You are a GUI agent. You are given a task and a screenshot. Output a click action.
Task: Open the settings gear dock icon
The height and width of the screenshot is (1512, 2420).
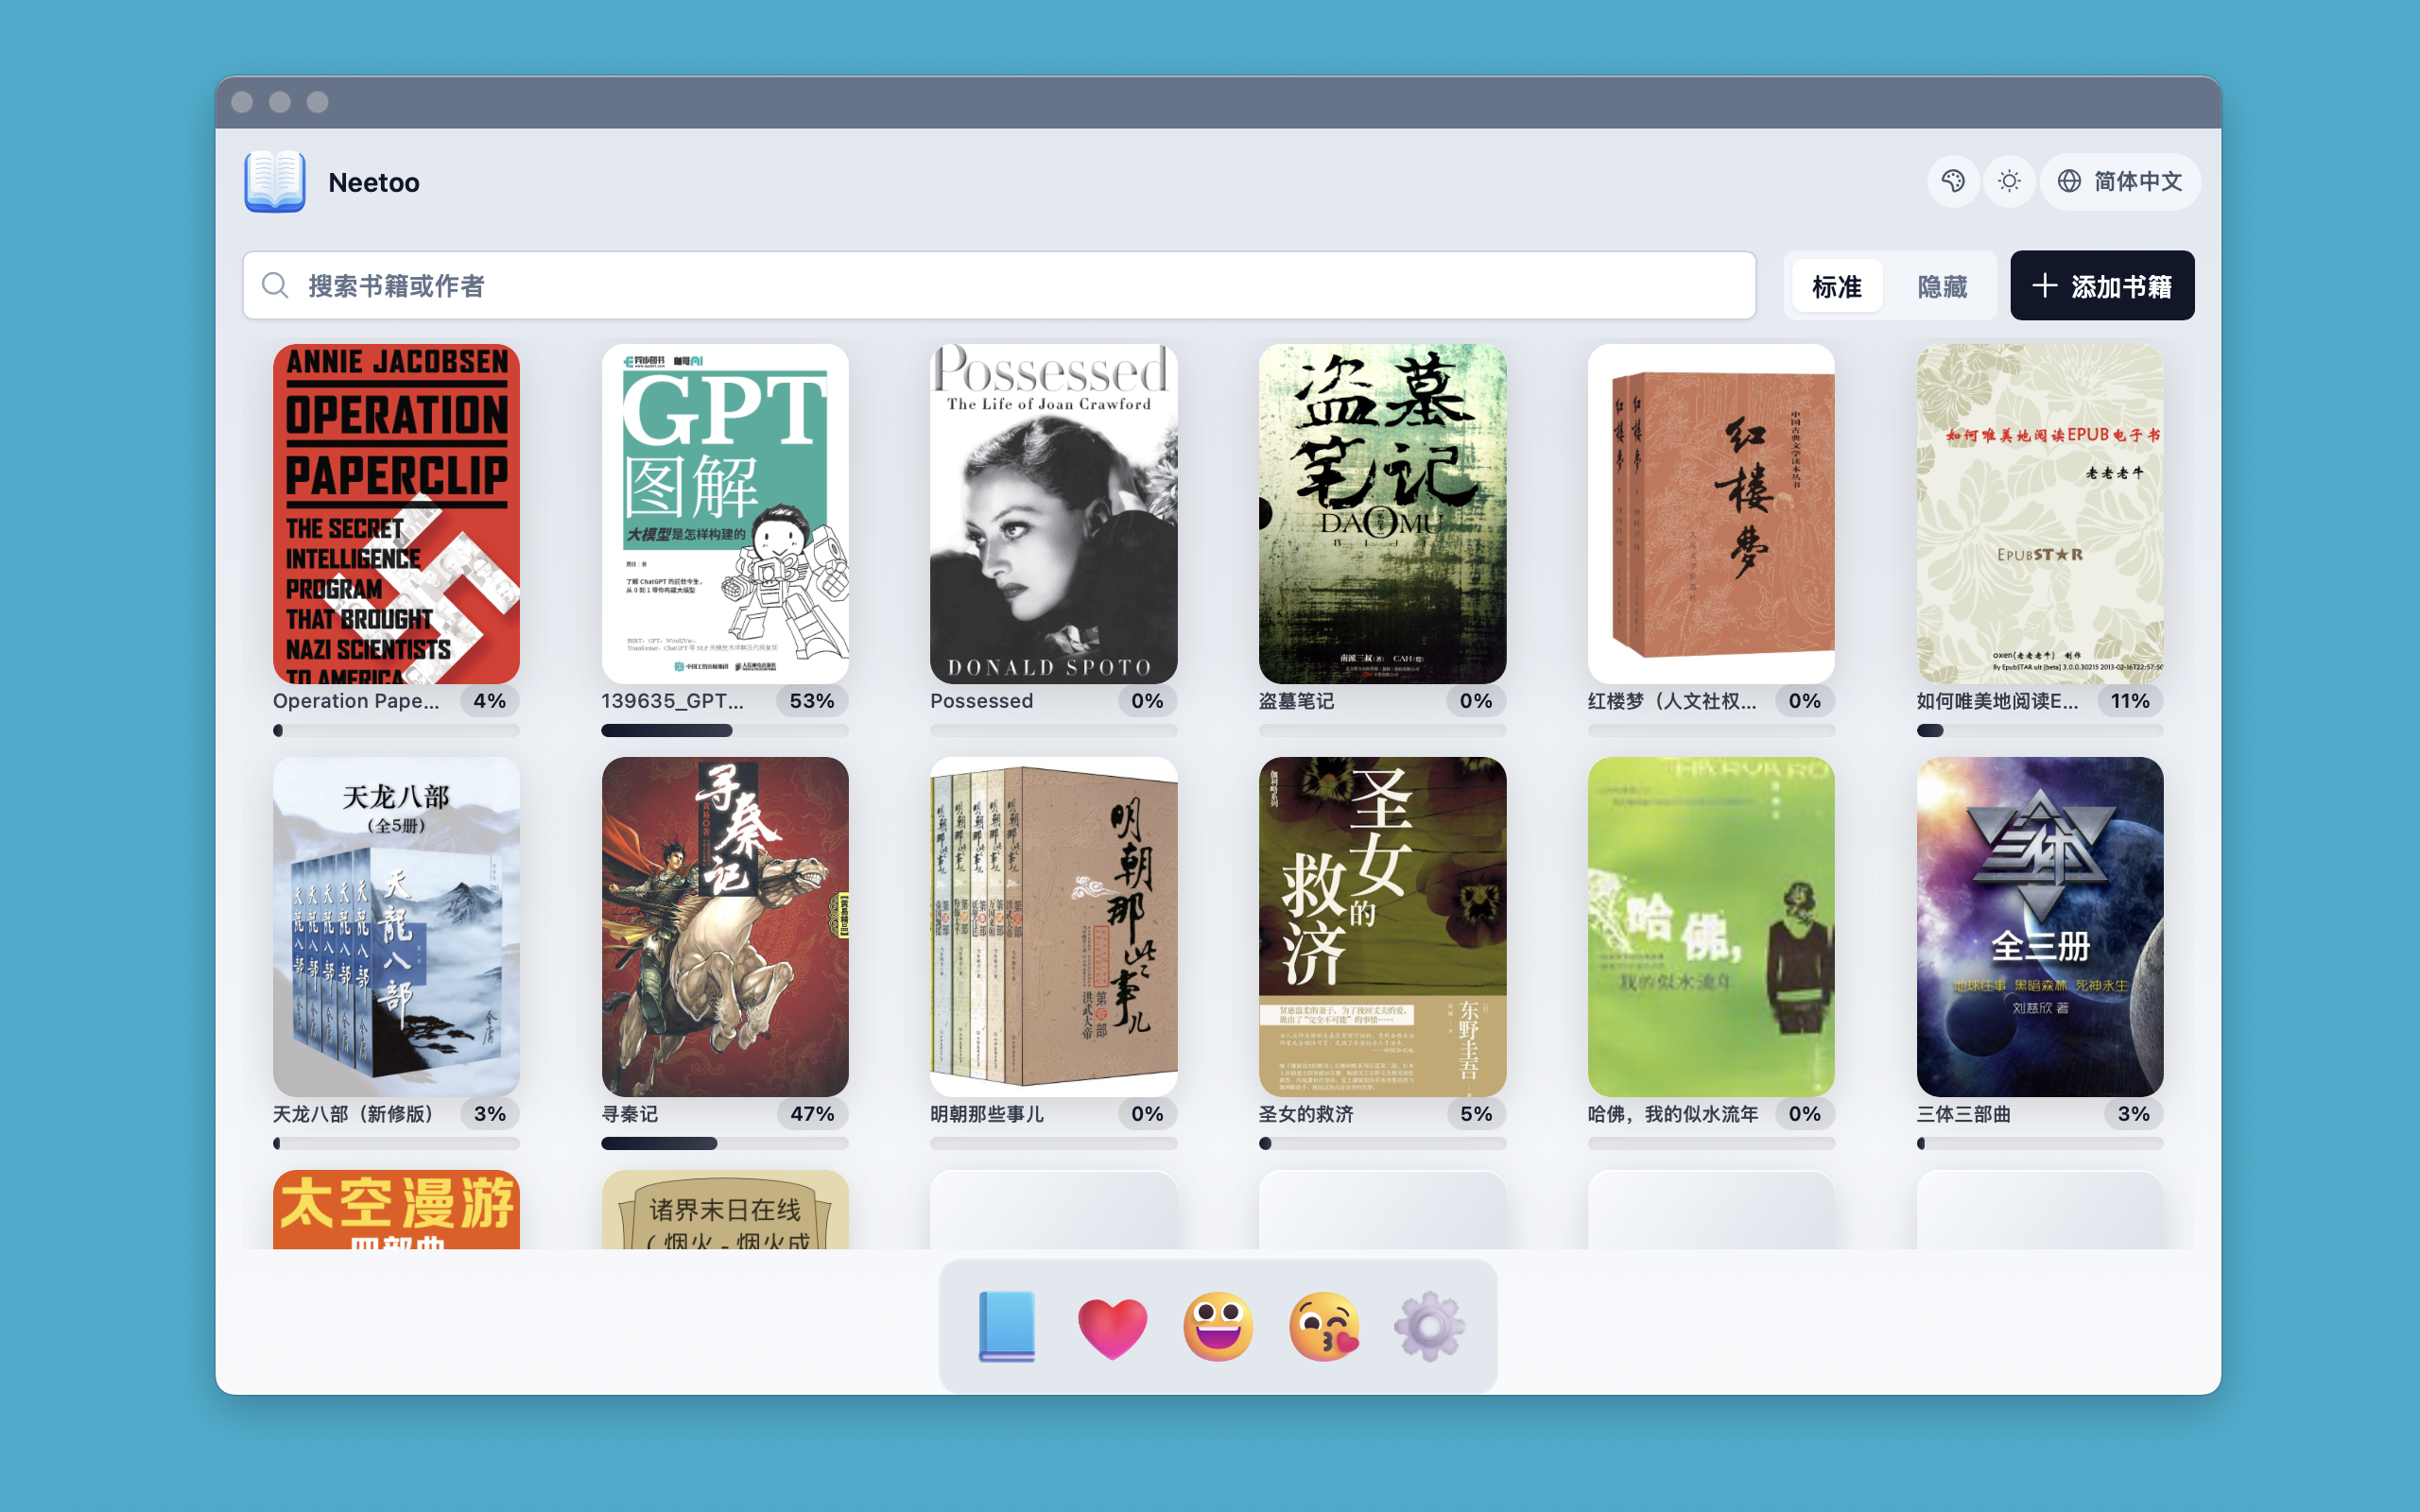coord(1429,1326)
